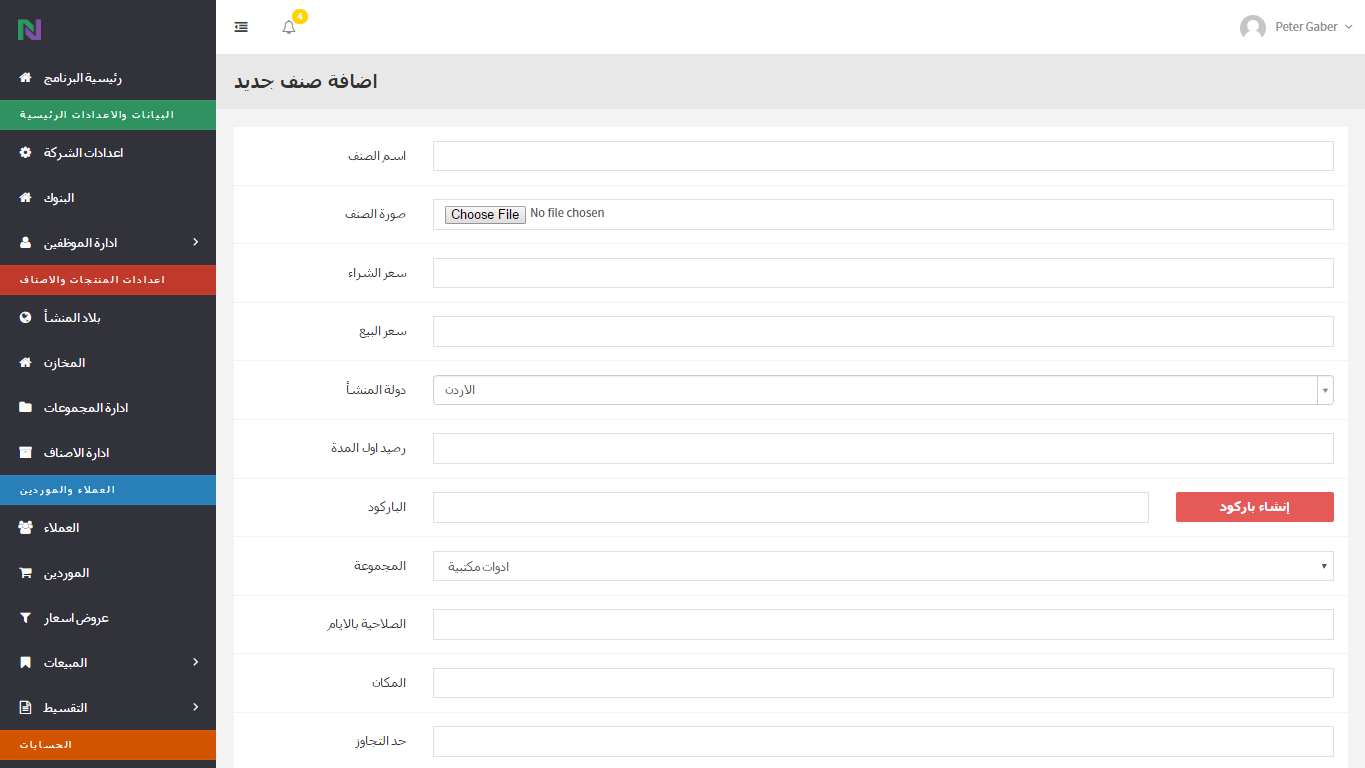
Task: Click the arrow of الاردن select box
Action: 1325,390
